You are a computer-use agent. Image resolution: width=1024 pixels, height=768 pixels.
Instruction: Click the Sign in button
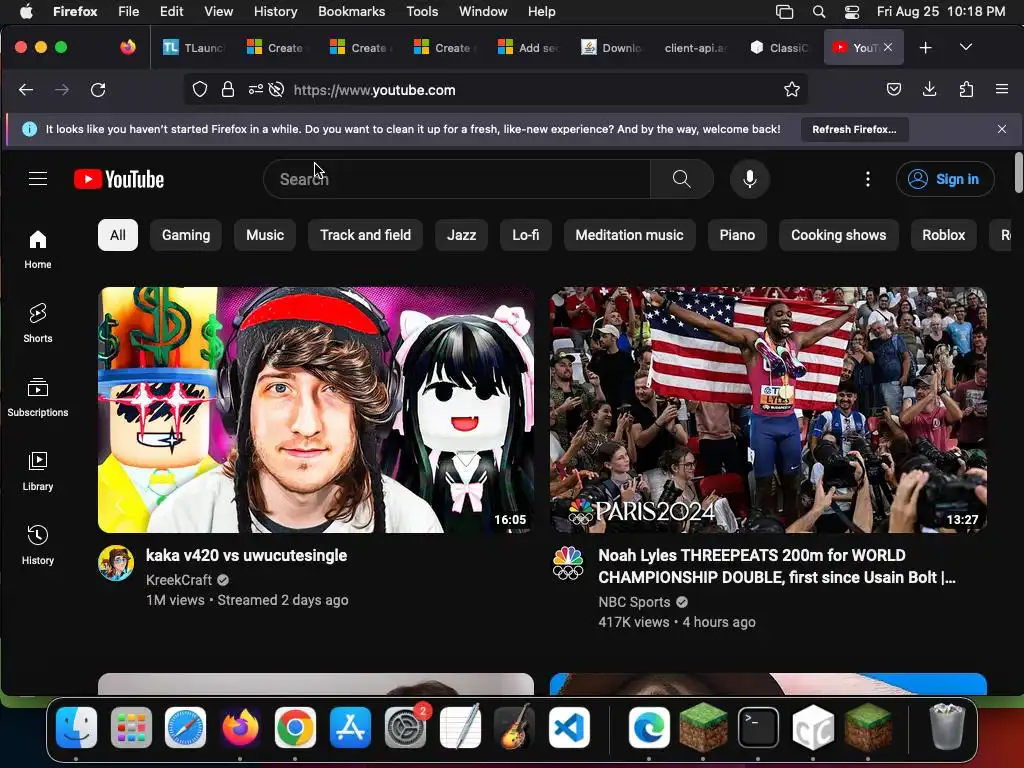(x=945, y=179)
